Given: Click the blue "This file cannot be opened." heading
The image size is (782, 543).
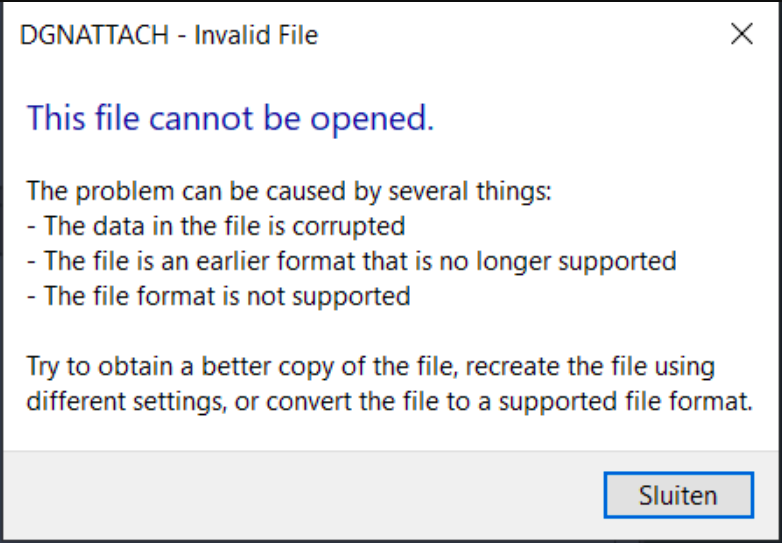Looking at the screenshot, I should (230, 118).
